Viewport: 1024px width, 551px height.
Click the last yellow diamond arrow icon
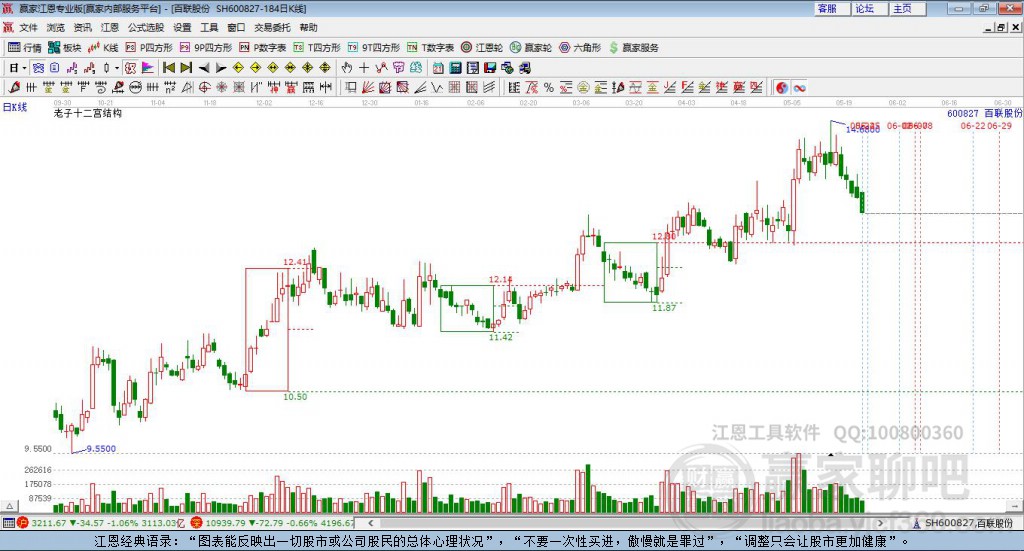(325, 68)
